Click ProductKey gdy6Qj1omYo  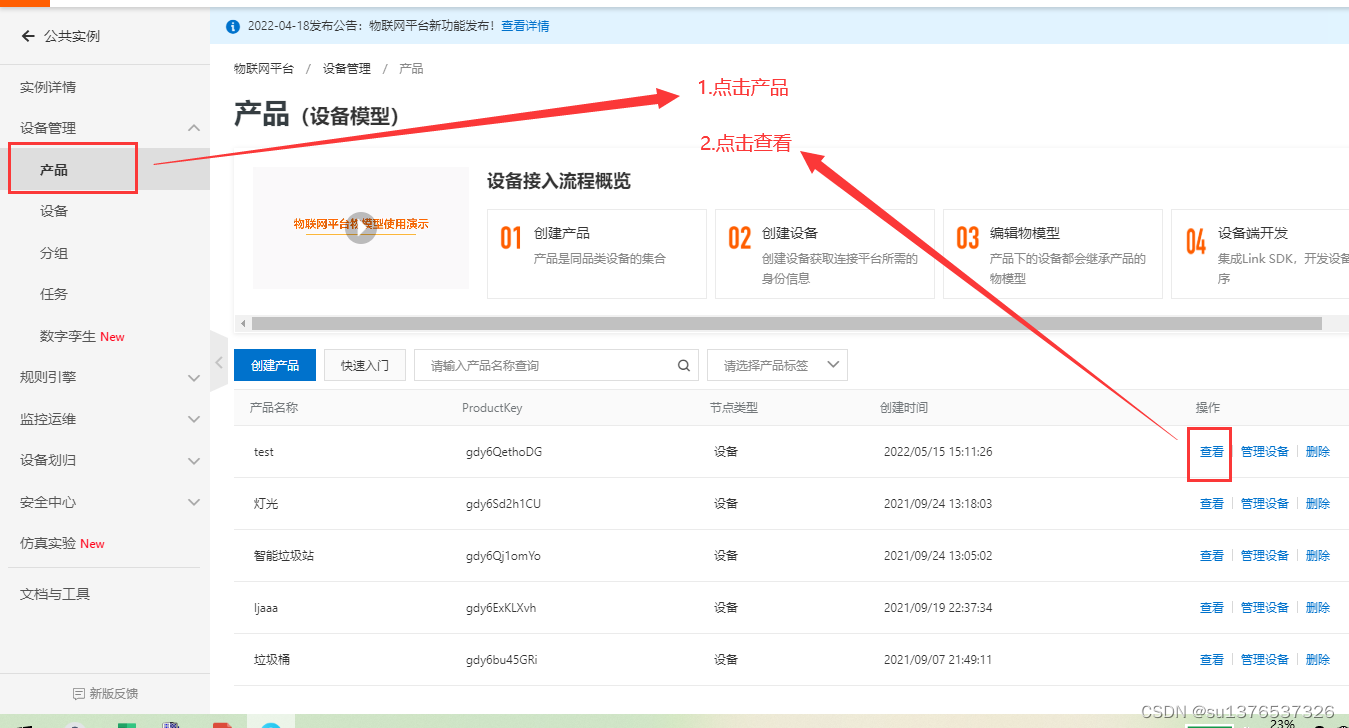(503, 556)
